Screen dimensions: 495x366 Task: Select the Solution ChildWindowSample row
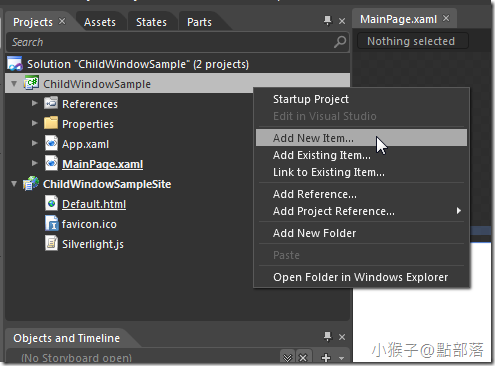177,64
